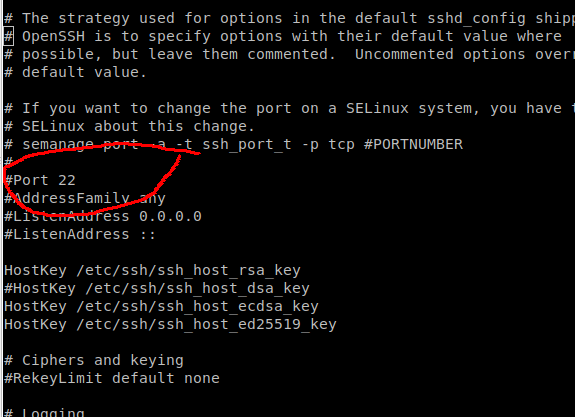The width and height of the screenshot is (575, 417).
Task: Click the '#ListenAddress 0.0.0.0' line
Action: [103, 216]
